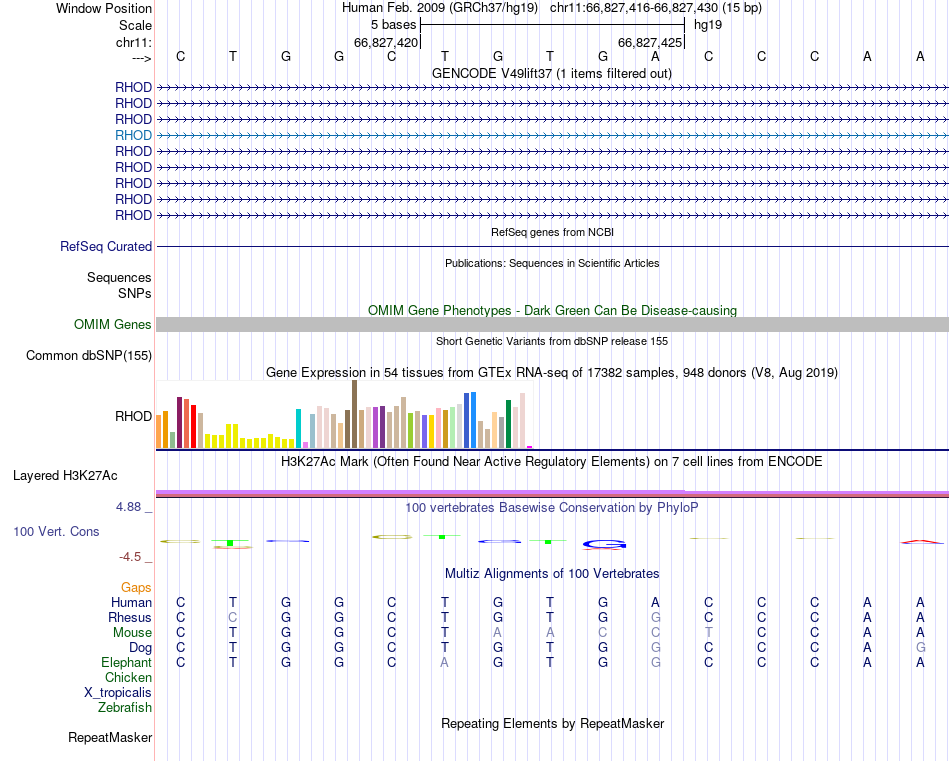Click the hg19 label beside scale bar

point(708,25)
